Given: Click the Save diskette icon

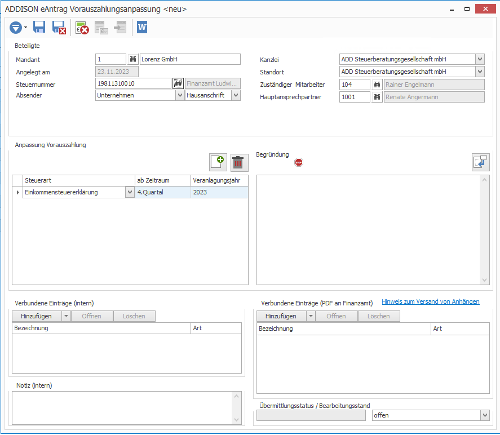Looking at the screenshot, I should [x=39, y=27].
